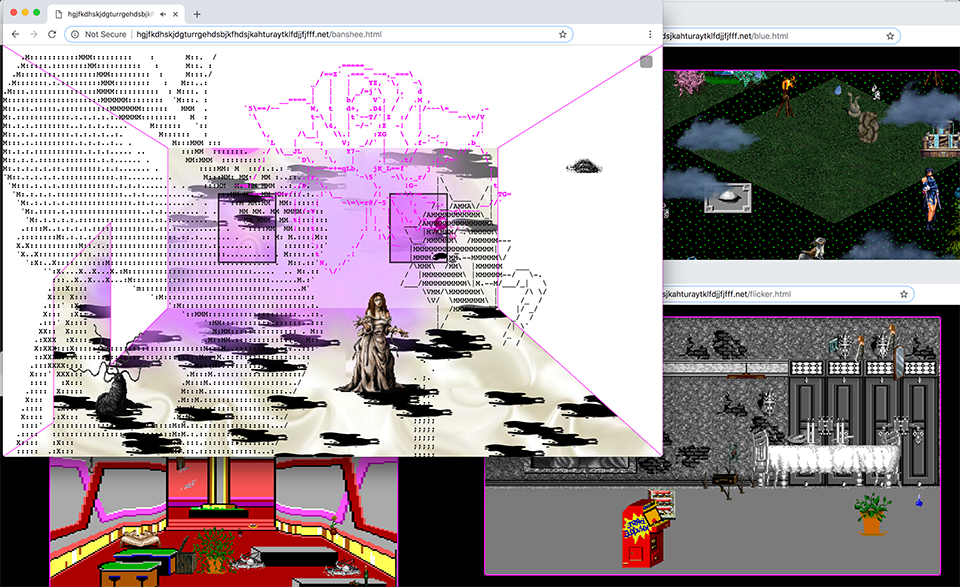Reload the banshee.html page
Image resolution: width=960 pixels, height=587 pixels.
point(53,34)
